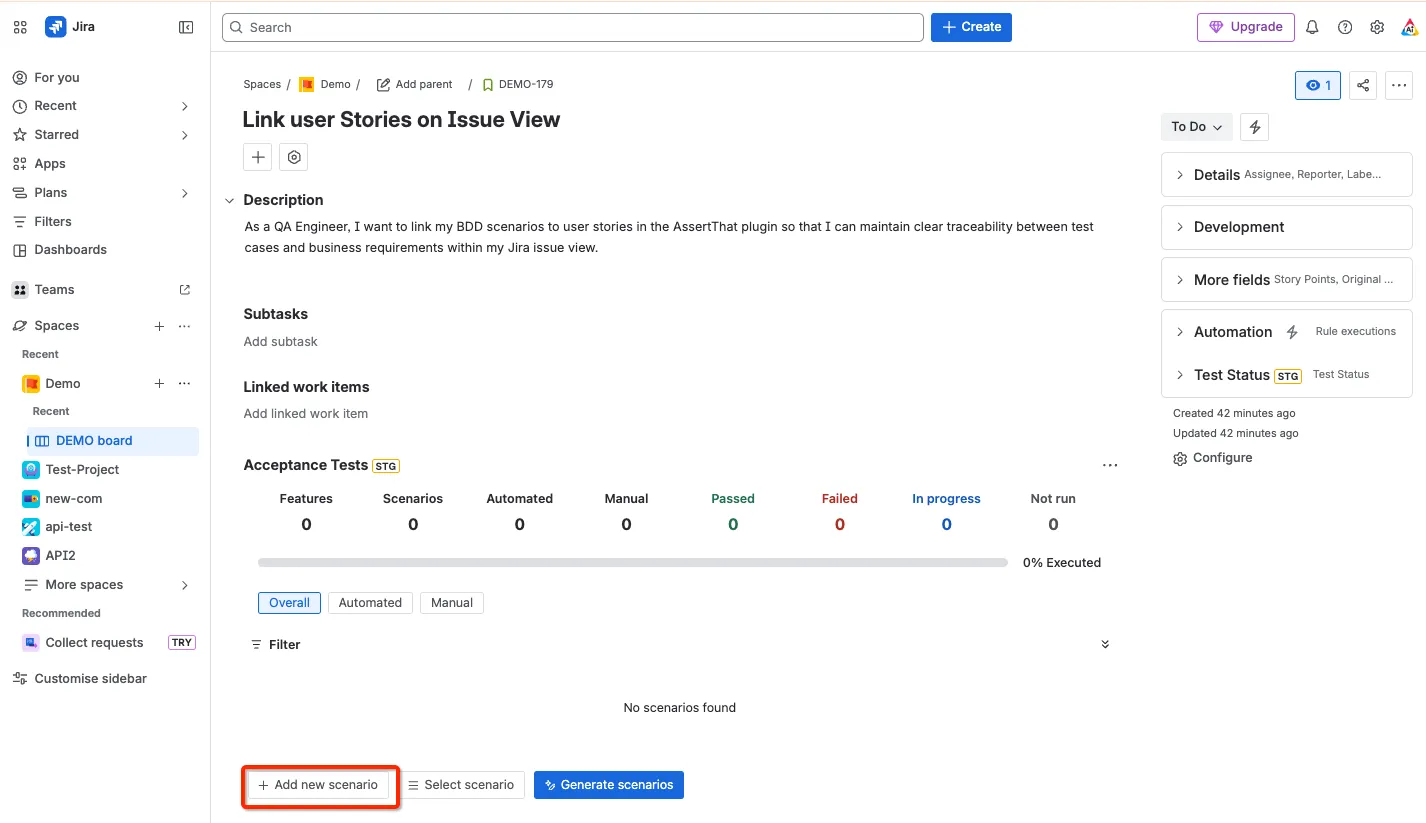Screen dimensions: 1426x823
Task: Select the DEMO board item
Action: tap(113, 441)
